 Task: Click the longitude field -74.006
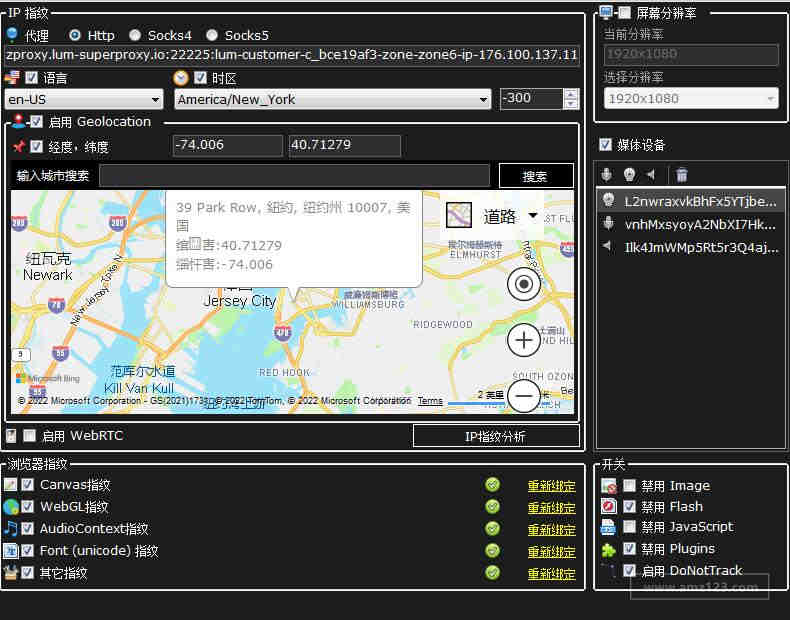click(227, 146)
